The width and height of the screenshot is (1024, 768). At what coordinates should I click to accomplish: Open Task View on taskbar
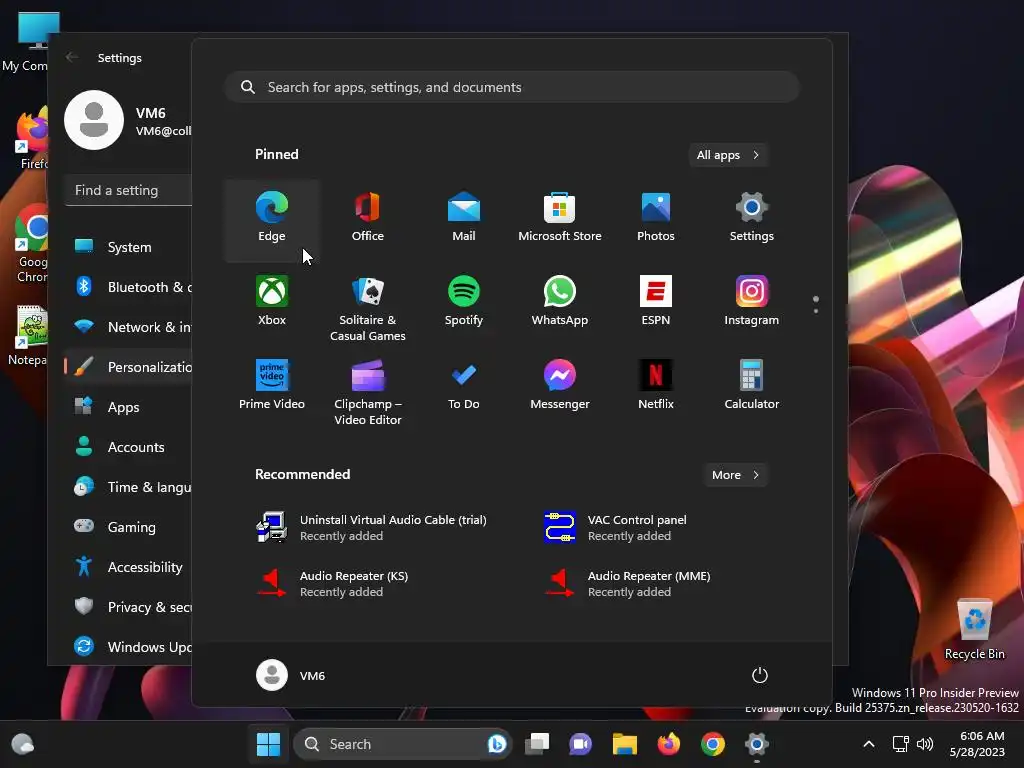tap(537, 744)
